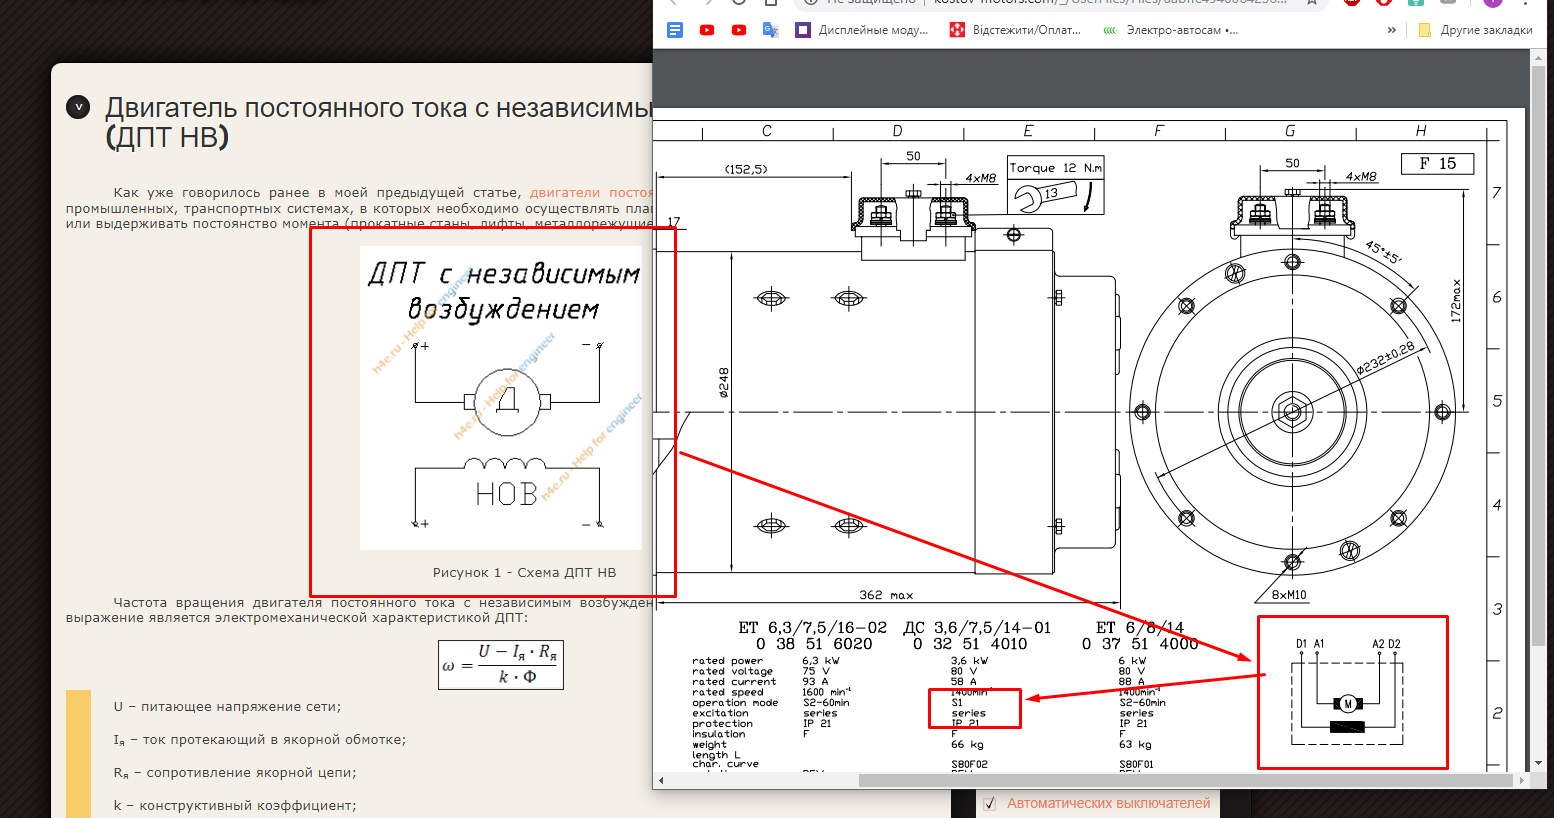1554x818 pixels.
Task: Click the ДПТ НВ motor schematic image
Action: 501,398
